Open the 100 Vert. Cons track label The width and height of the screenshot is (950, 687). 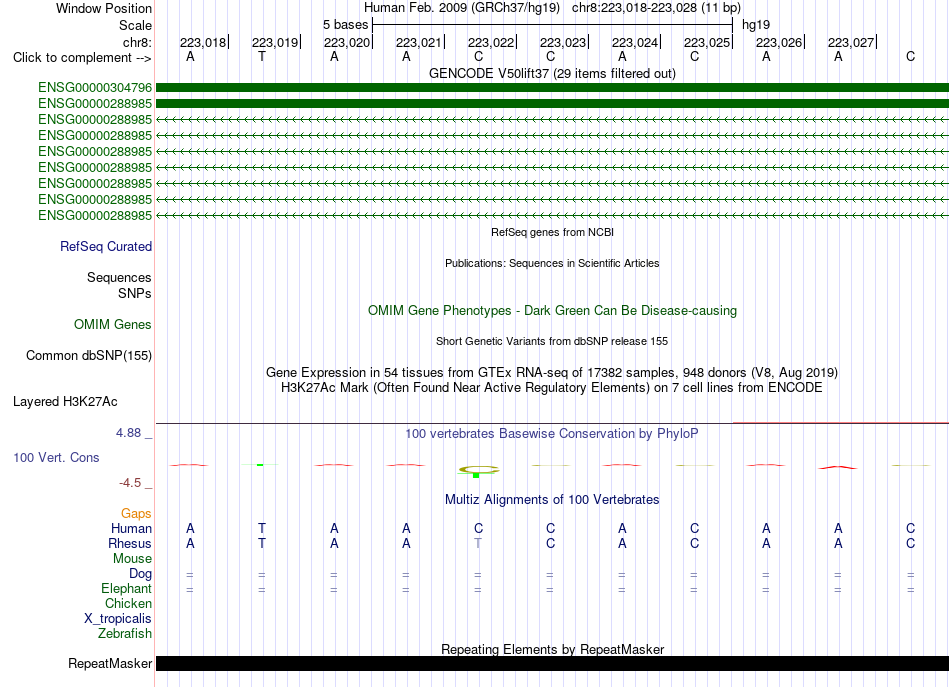click(x=56, y=458)
